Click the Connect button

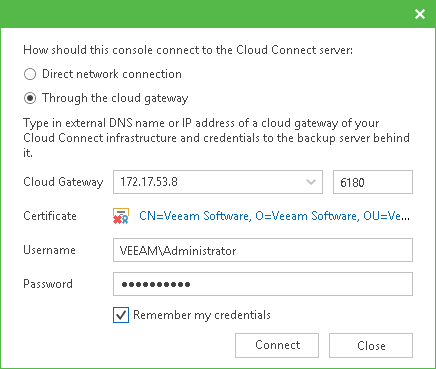pos(277,345)
